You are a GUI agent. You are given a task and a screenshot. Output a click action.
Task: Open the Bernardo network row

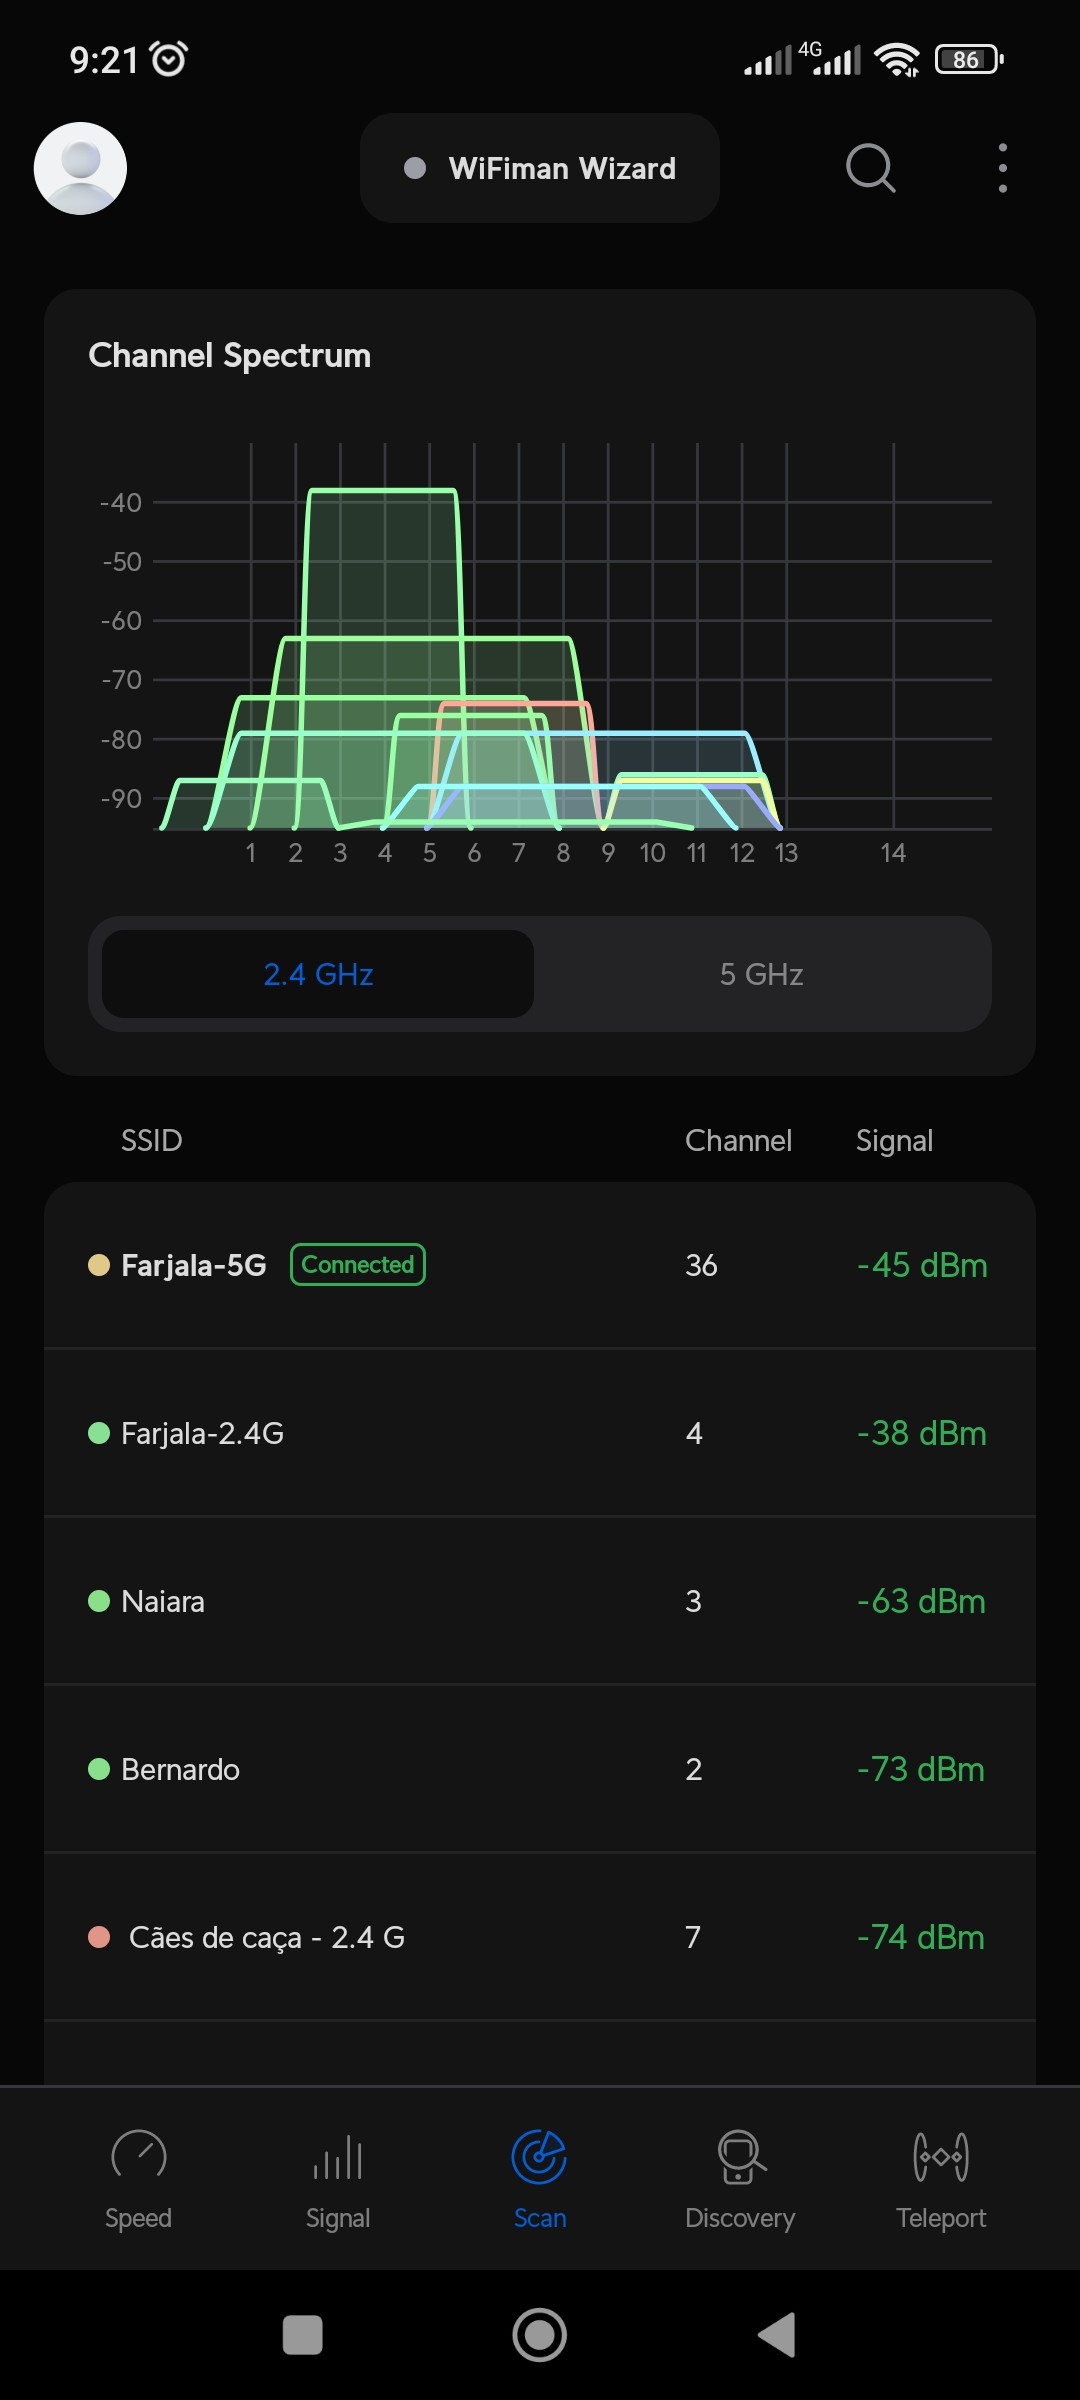point(540,1769)
